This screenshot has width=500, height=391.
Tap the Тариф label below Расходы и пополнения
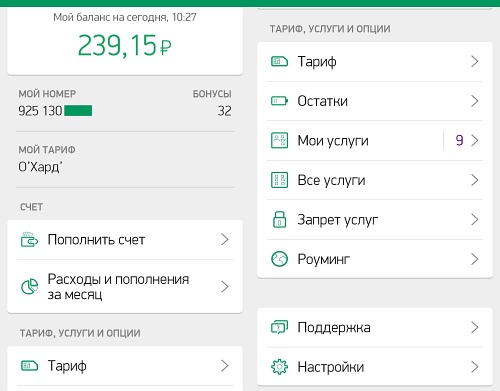[x=67, y=366]
